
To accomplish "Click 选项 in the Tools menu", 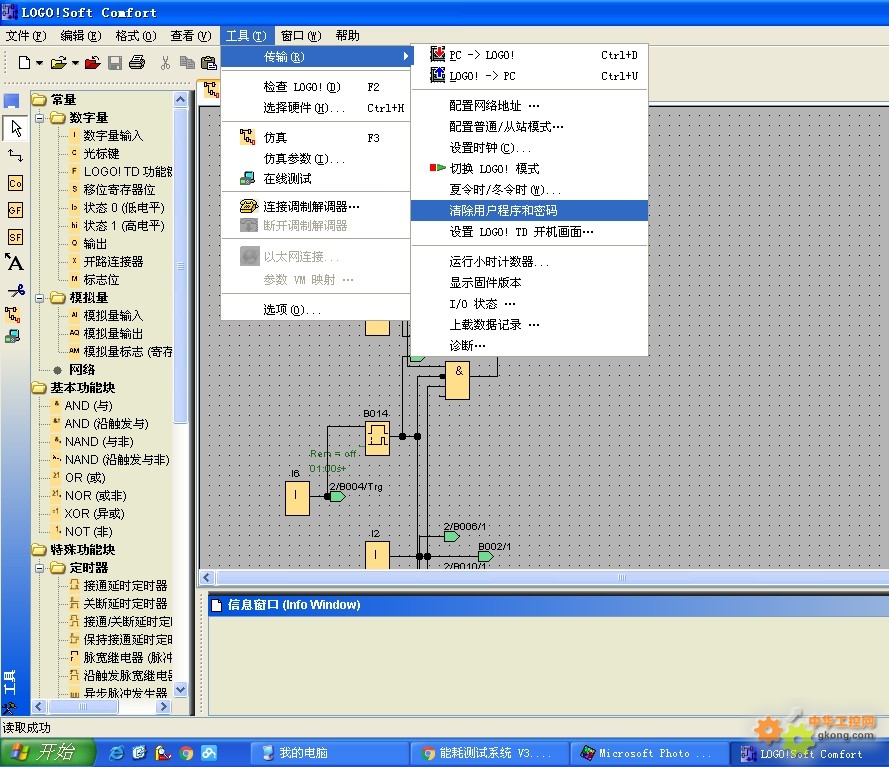I will click(316, 310).
